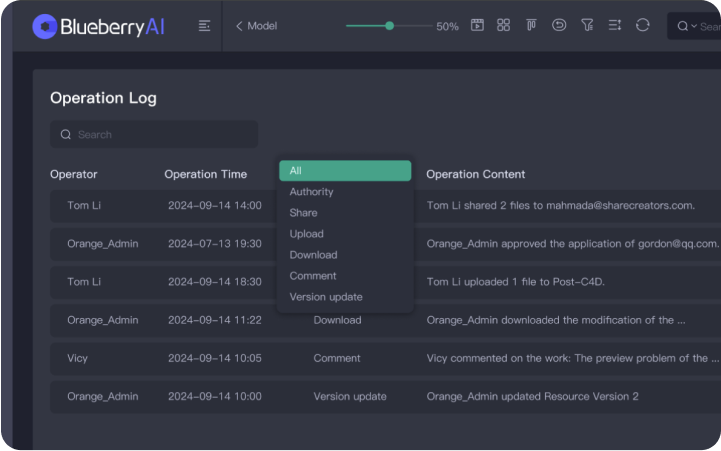Screen dimensions: 721x451
Task: Choose "Authority" filter option
Action: point(312,192)
